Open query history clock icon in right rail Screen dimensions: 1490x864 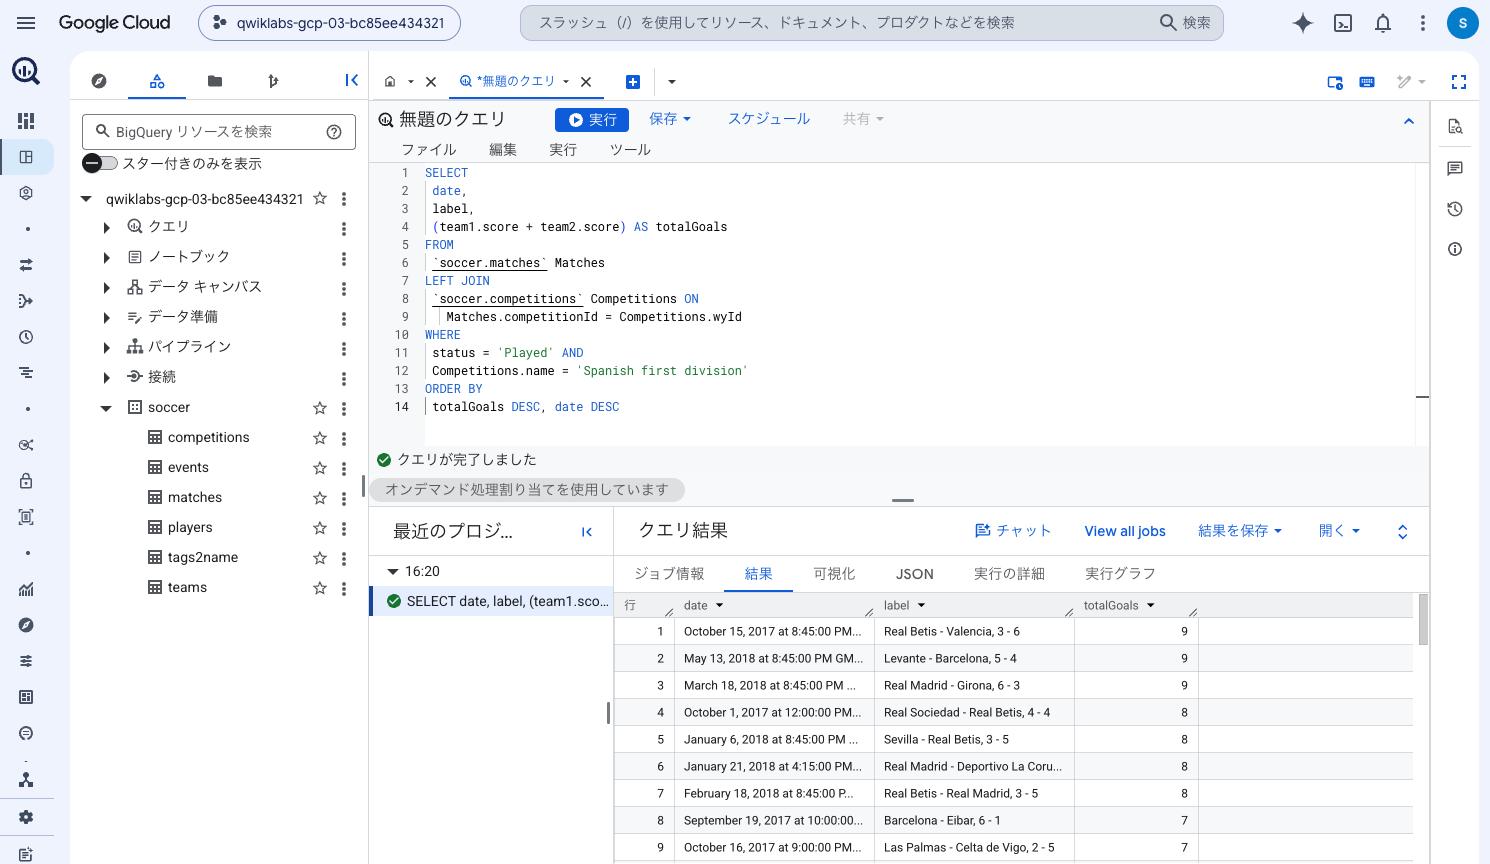point(1455,209)
